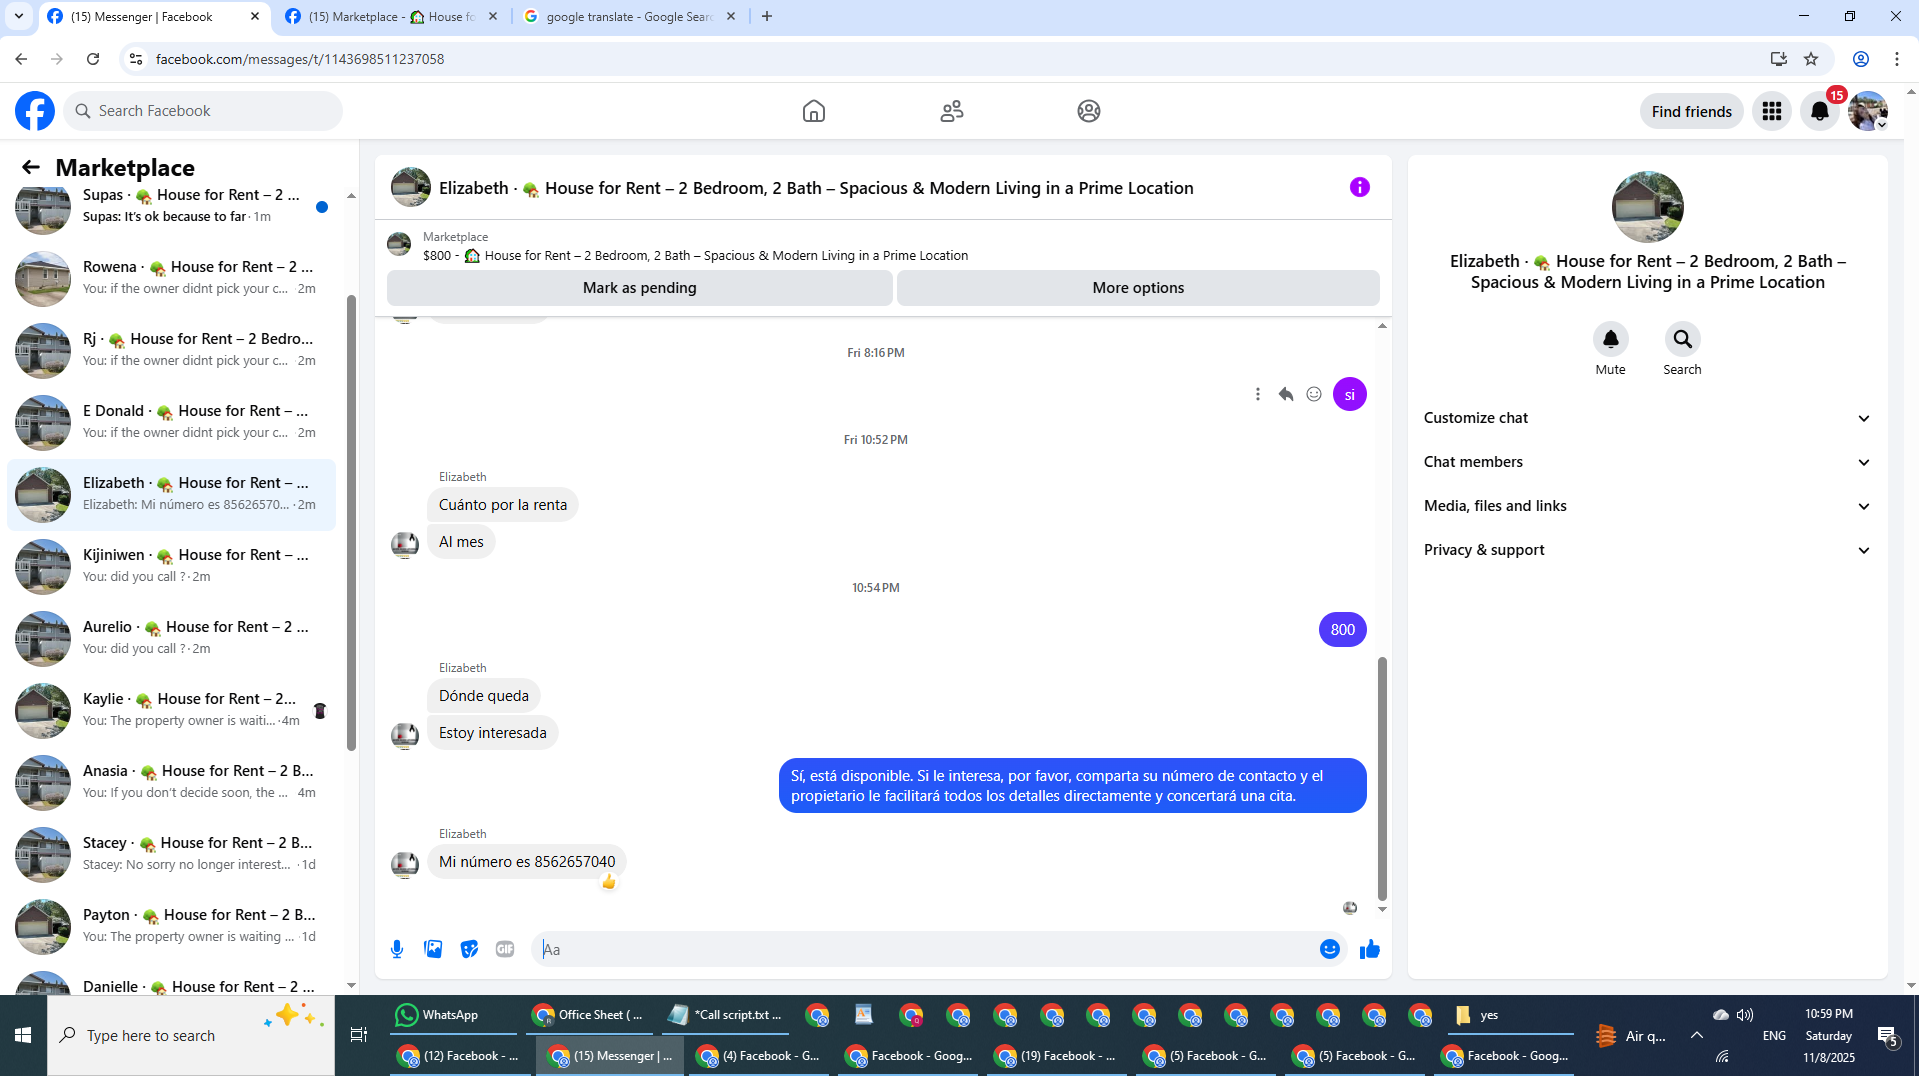Open the emoji picker in message box
Viewport: 1919px width, 1076px height.
(x=1329, y=949)
